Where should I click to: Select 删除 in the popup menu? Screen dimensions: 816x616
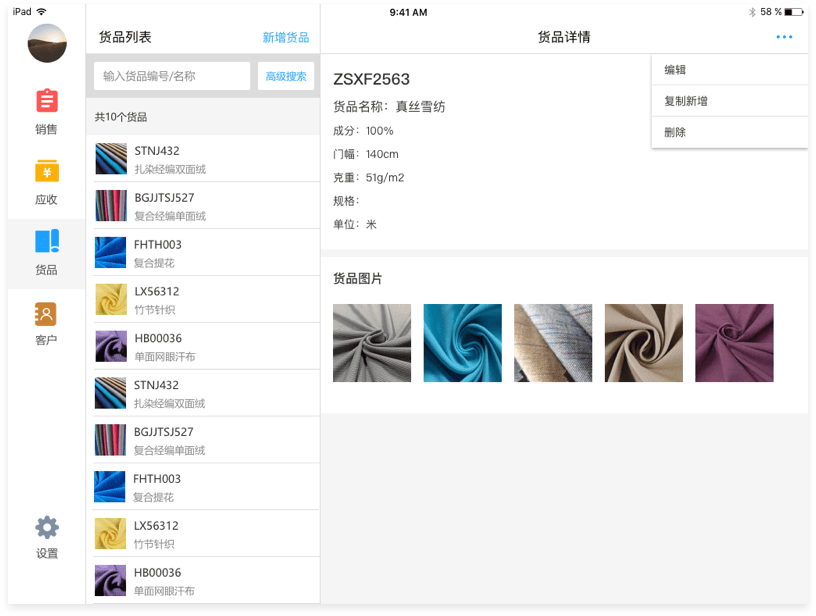729,132
